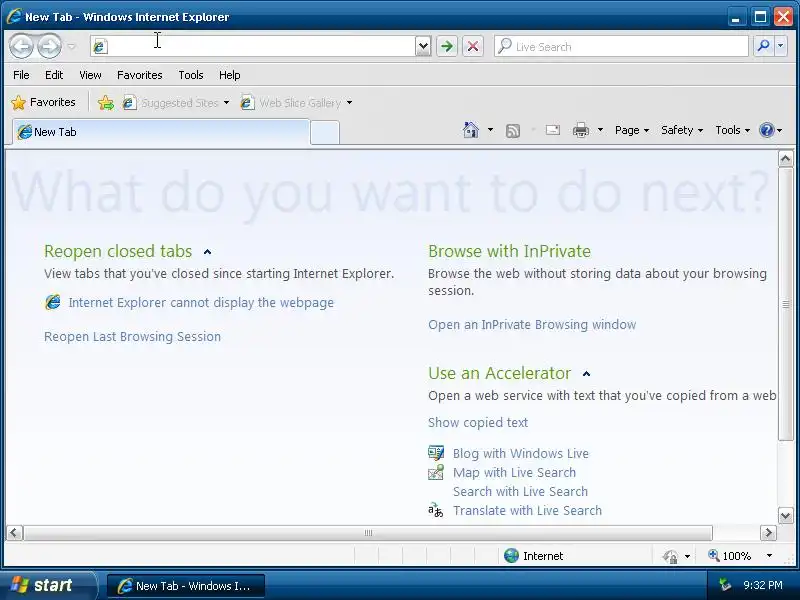
Task: Click the Home page icon
Action: (470, 130)
